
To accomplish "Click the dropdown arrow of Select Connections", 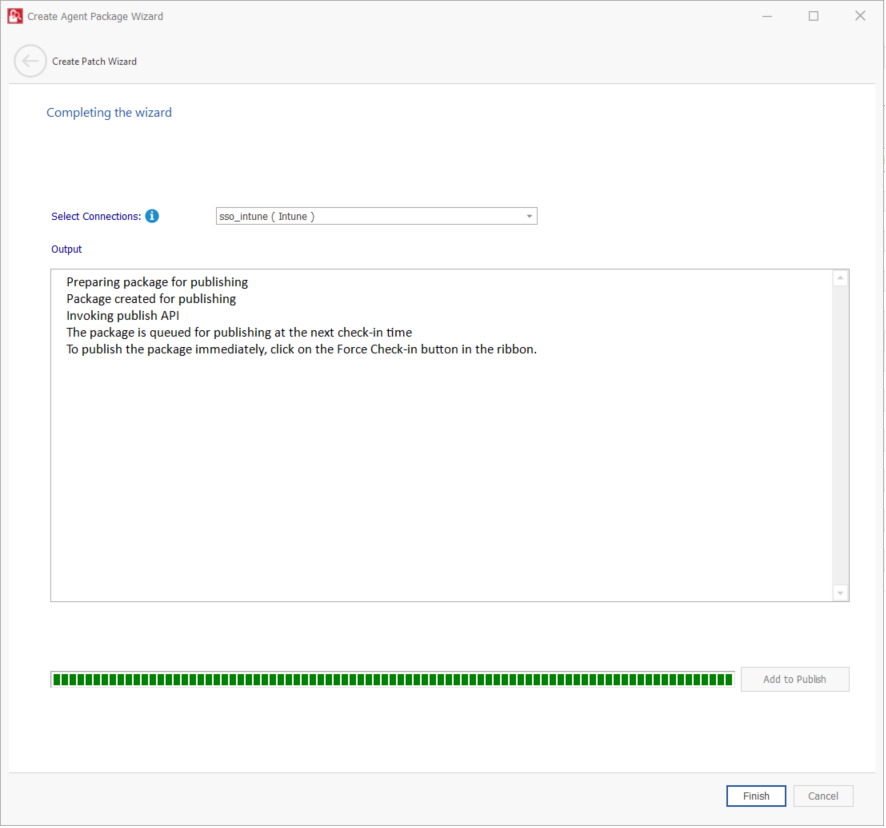I will pos(529,216).
